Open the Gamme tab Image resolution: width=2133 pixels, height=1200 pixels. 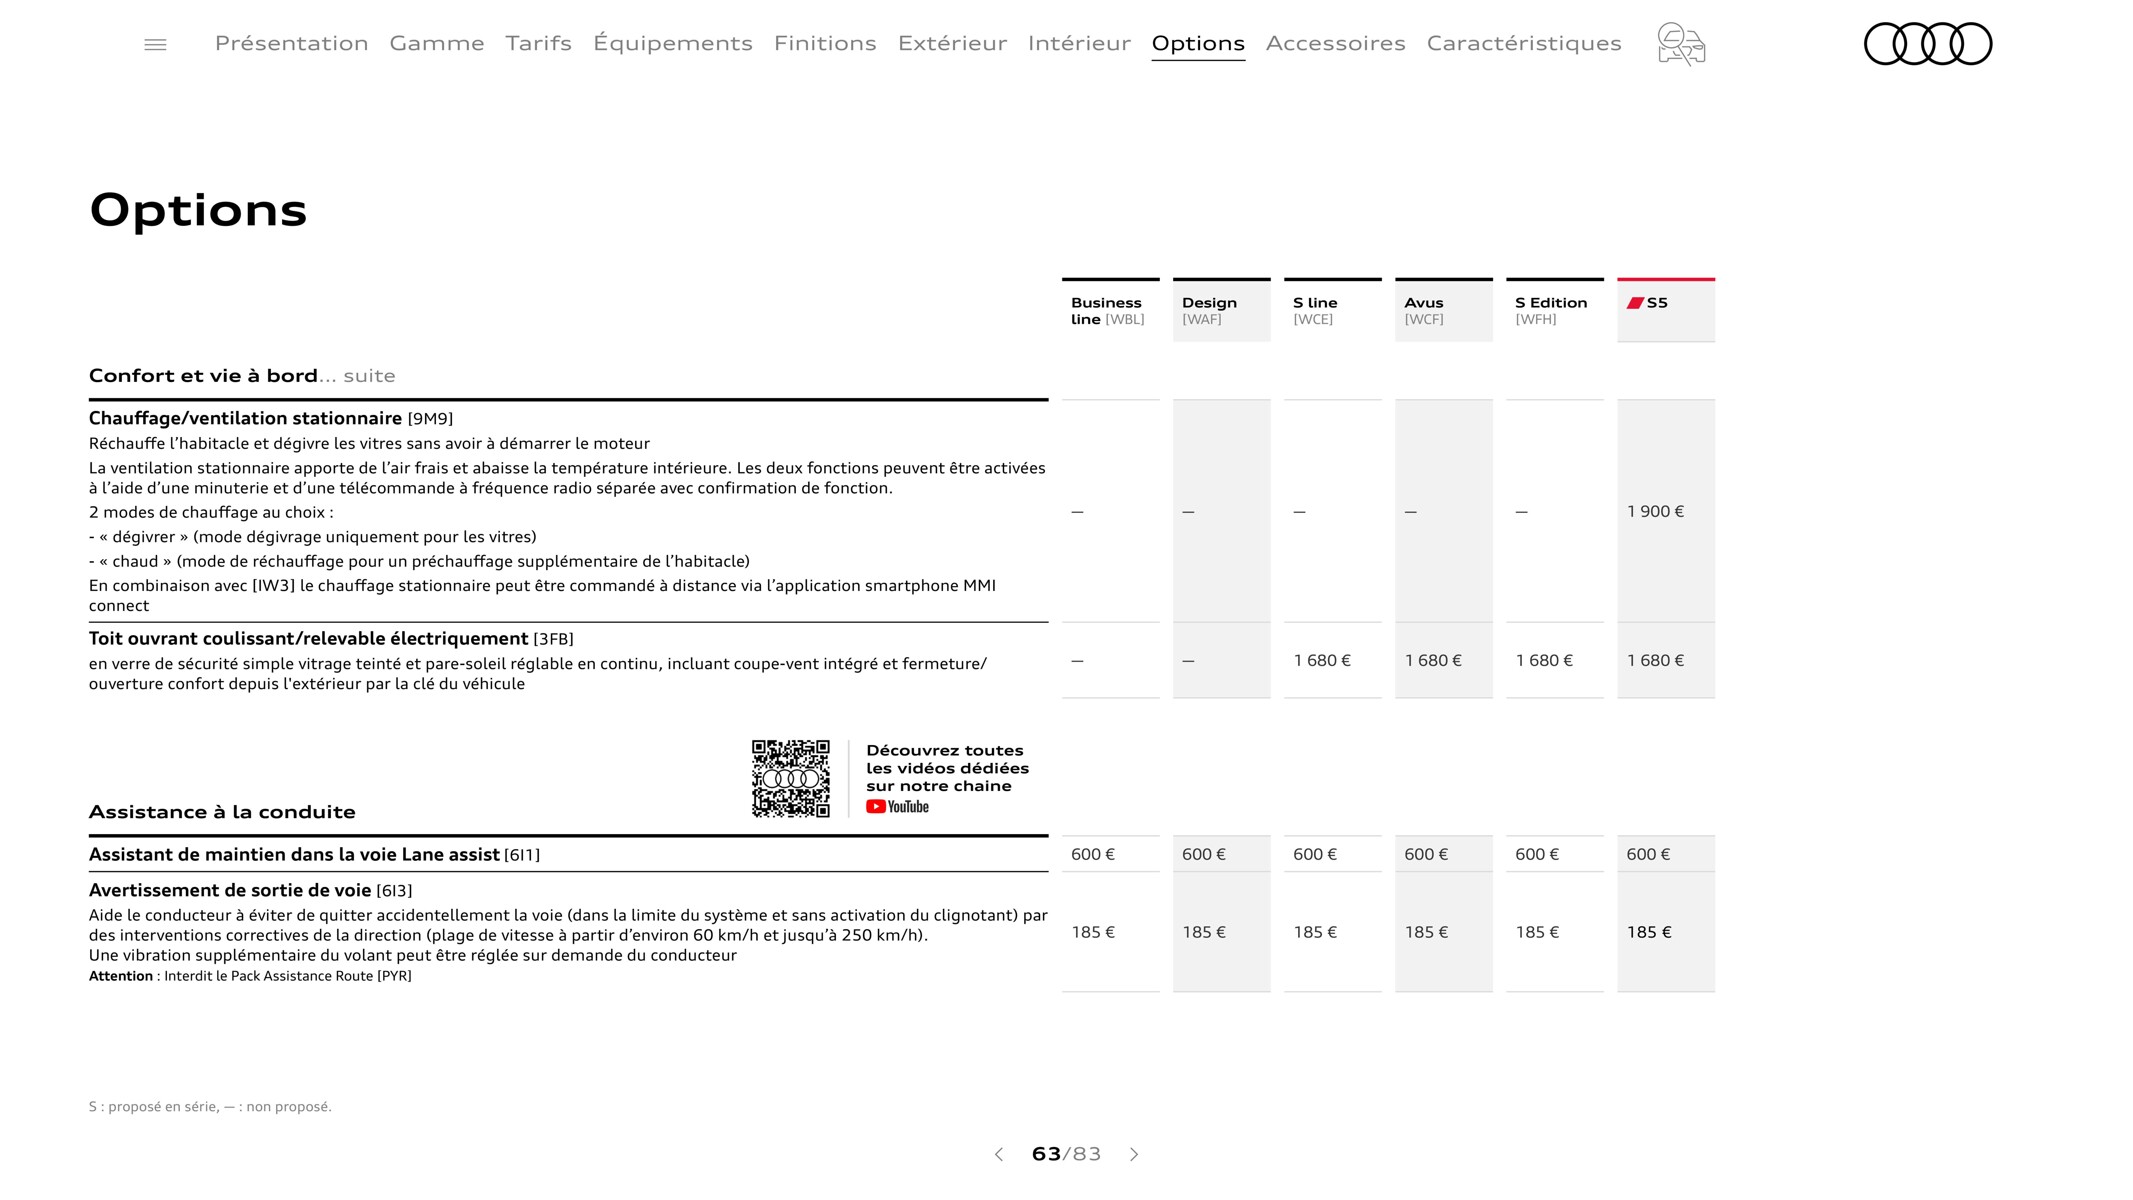436,43
